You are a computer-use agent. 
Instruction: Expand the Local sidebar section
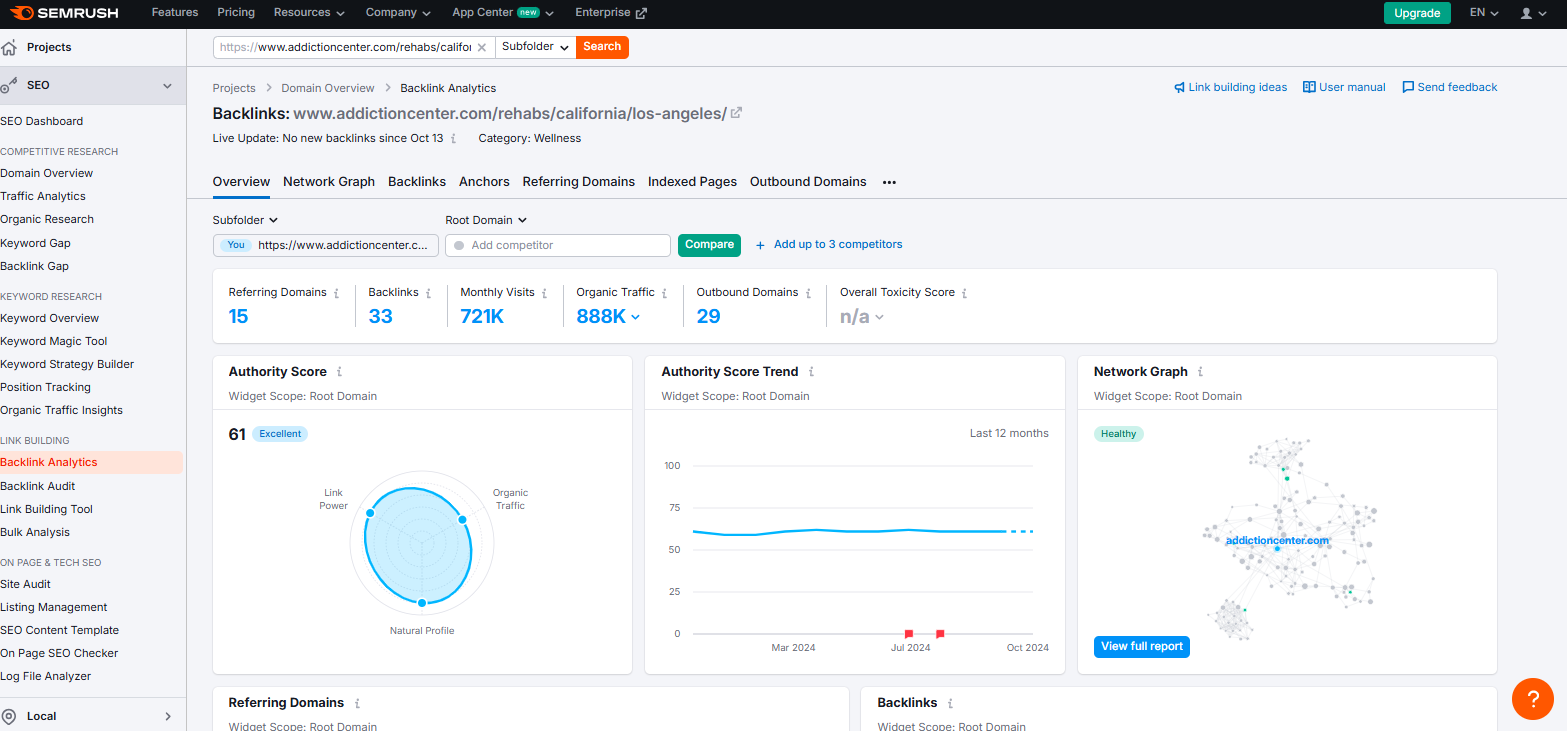(x=167, y=716)
